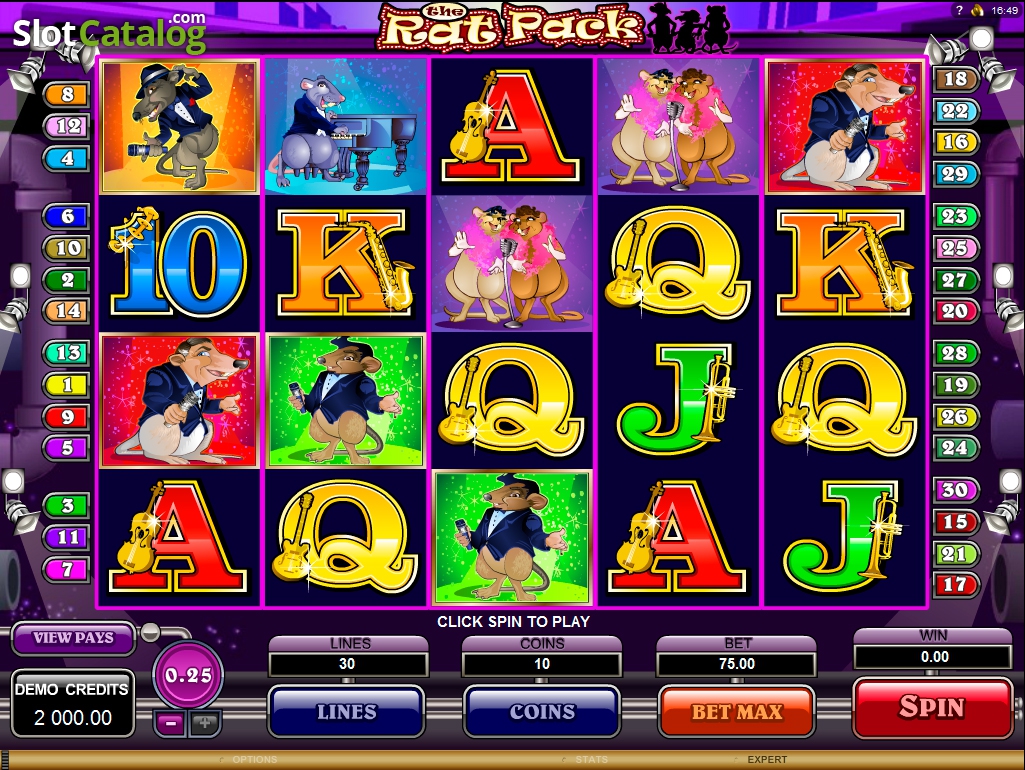Click the payline 8 indicator
The height and width of the screenshot is (770, 1025).
coord(67,94)
